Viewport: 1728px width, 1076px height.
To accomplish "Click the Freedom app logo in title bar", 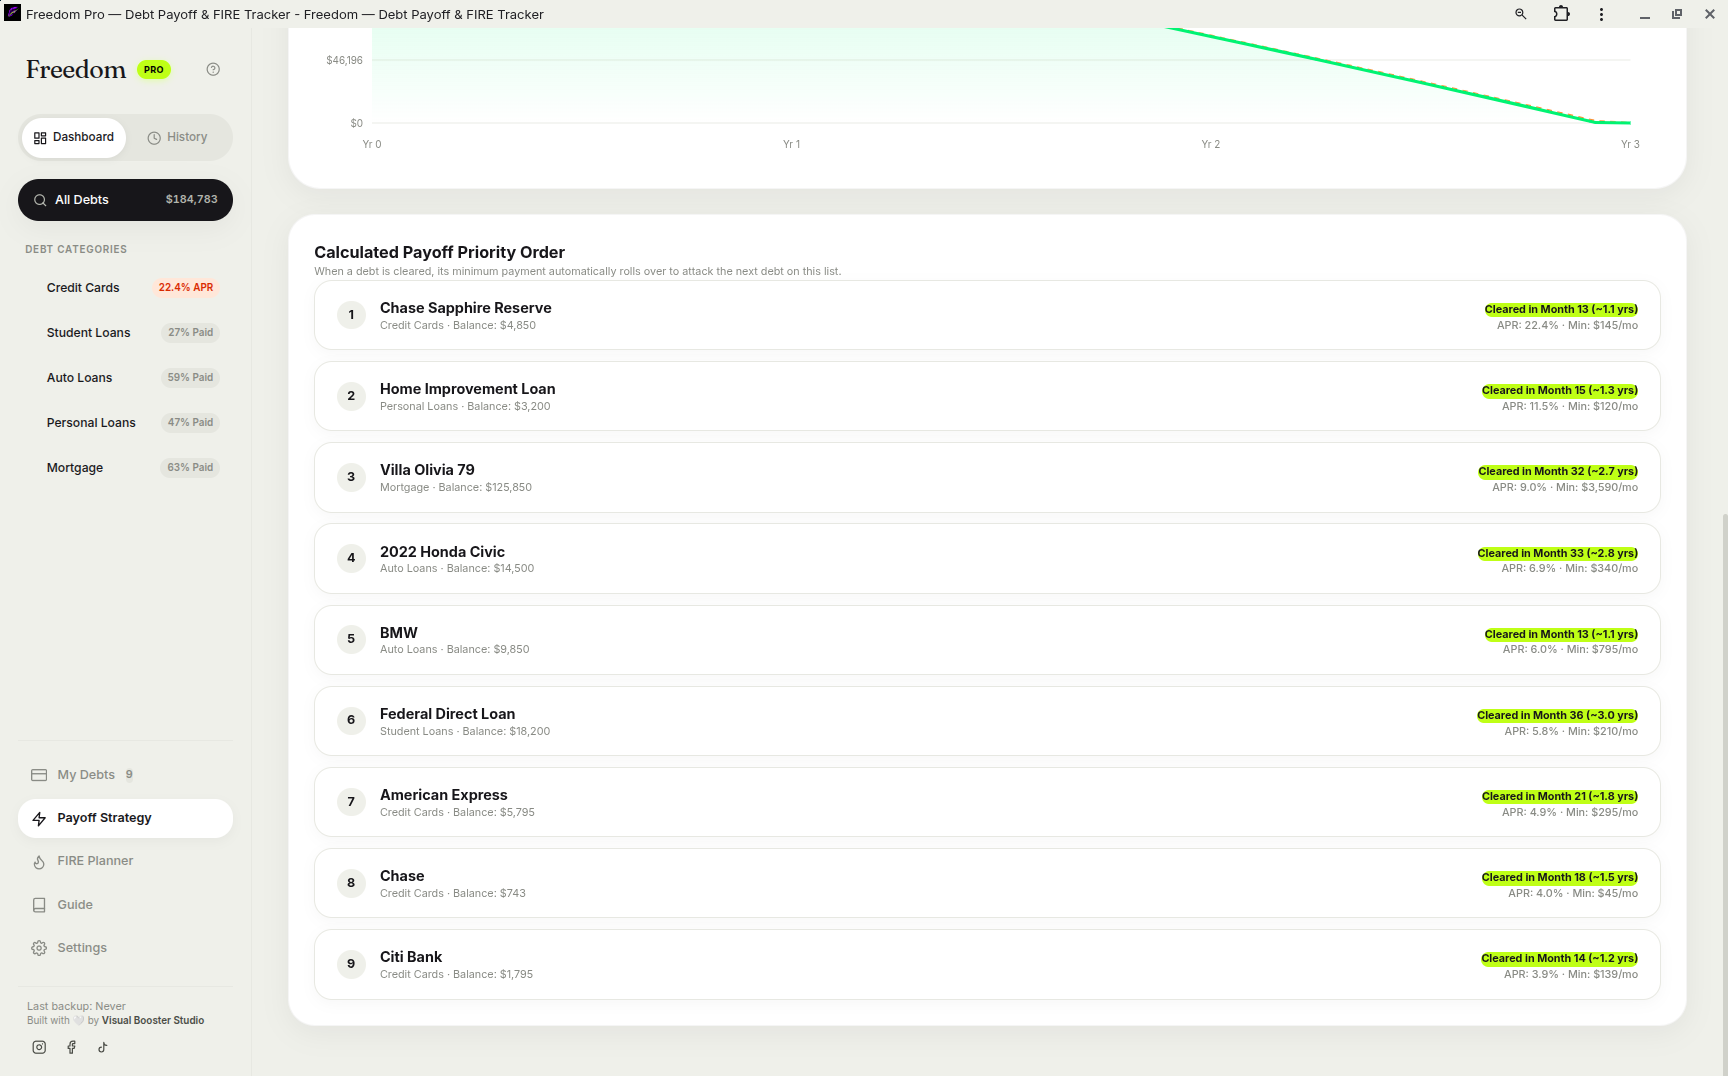I will coord(12,13).
